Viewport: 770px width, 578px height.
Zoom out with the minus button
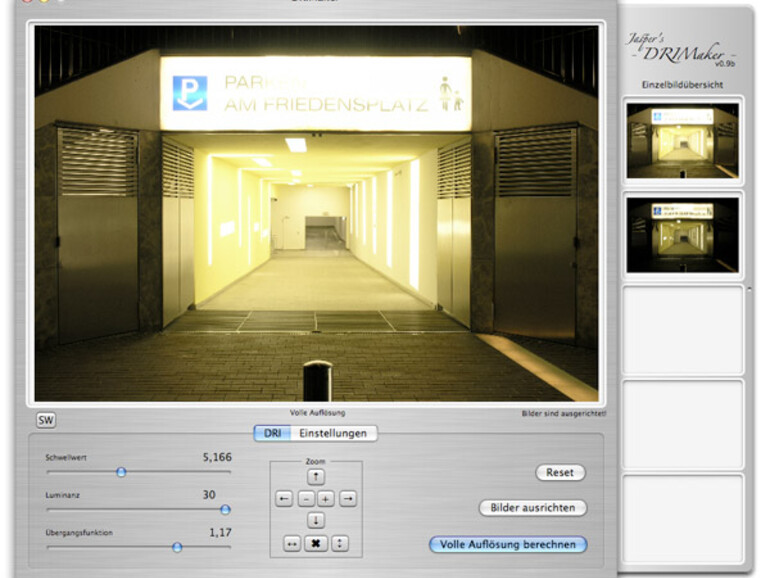(306, 498)
